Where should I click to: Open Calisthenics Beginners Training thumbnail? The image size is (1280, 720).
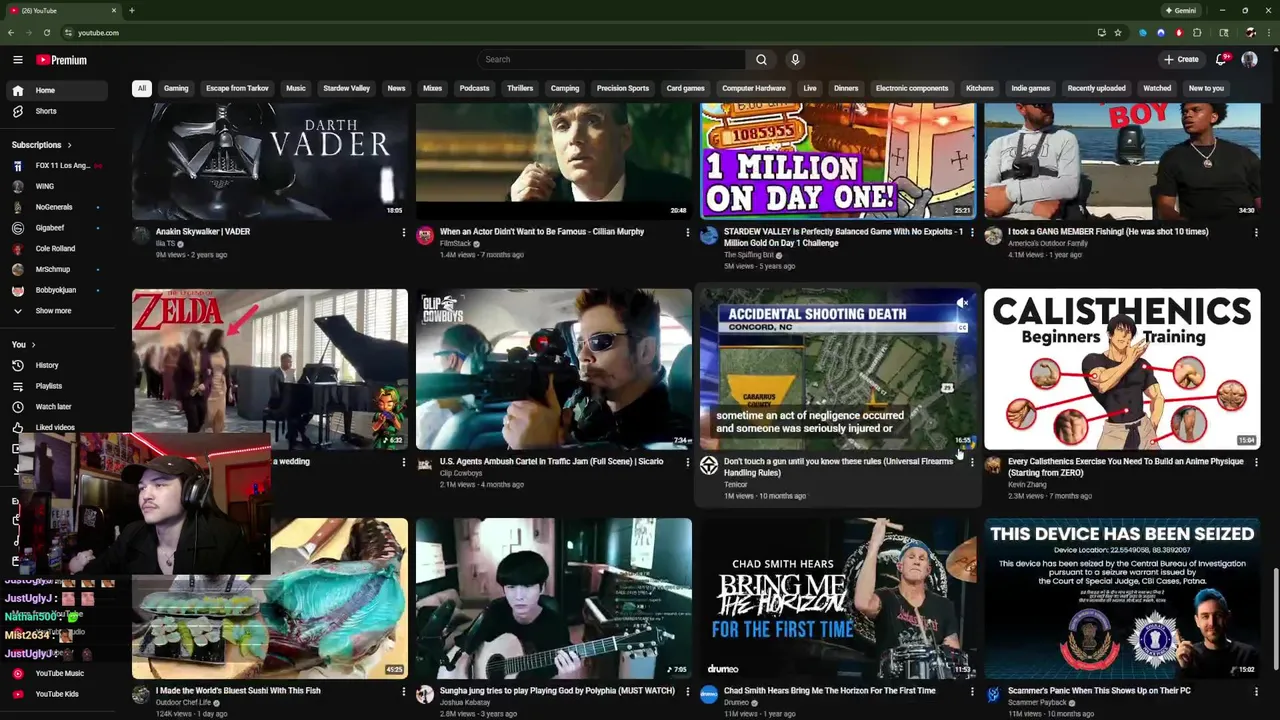pos(1122,369)
